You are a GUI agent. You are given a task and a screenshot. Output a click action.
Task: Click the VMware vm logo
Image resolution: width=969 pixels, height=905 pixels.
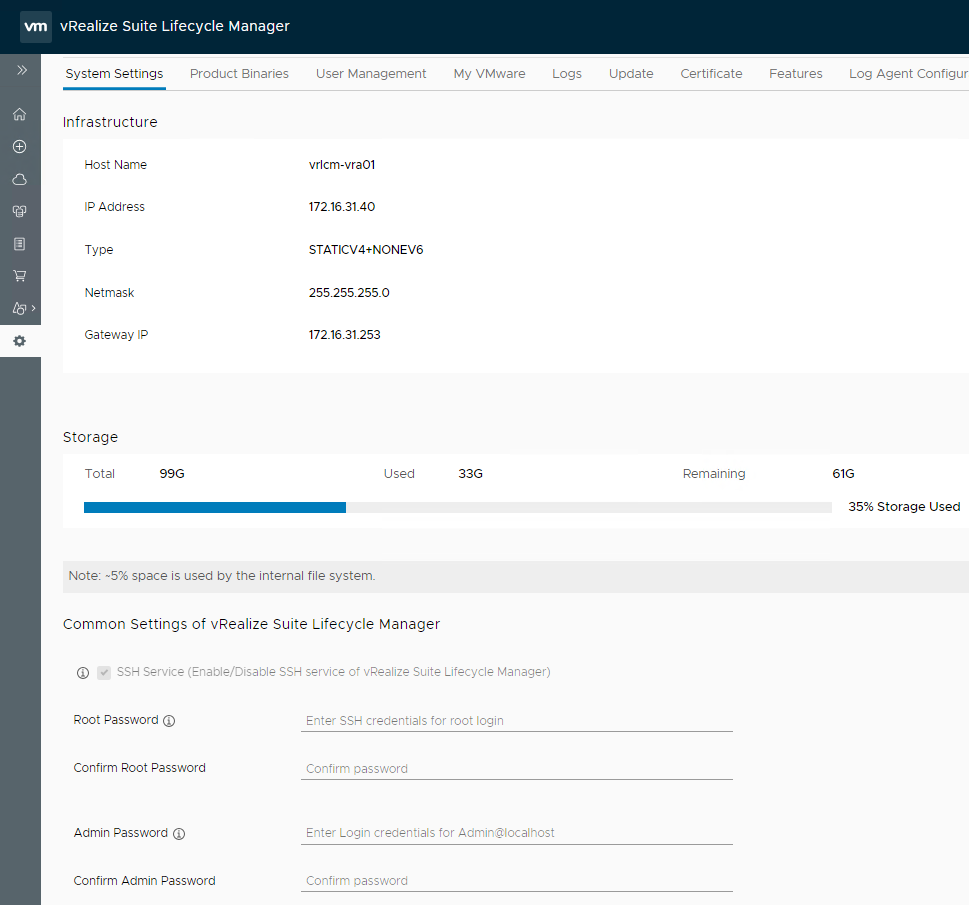point(36,27)
